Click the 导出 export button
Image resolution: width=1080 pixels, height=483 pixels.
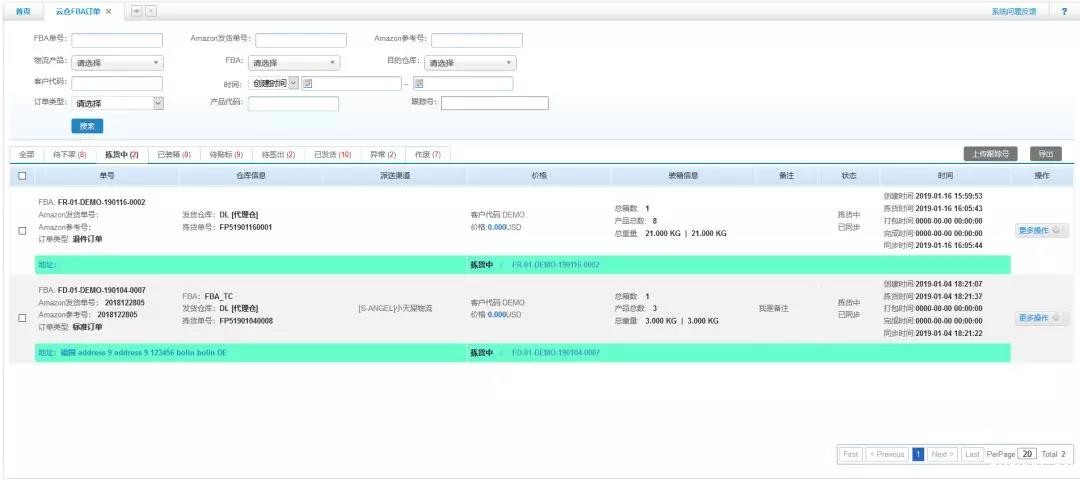[x=1046, y=154]
